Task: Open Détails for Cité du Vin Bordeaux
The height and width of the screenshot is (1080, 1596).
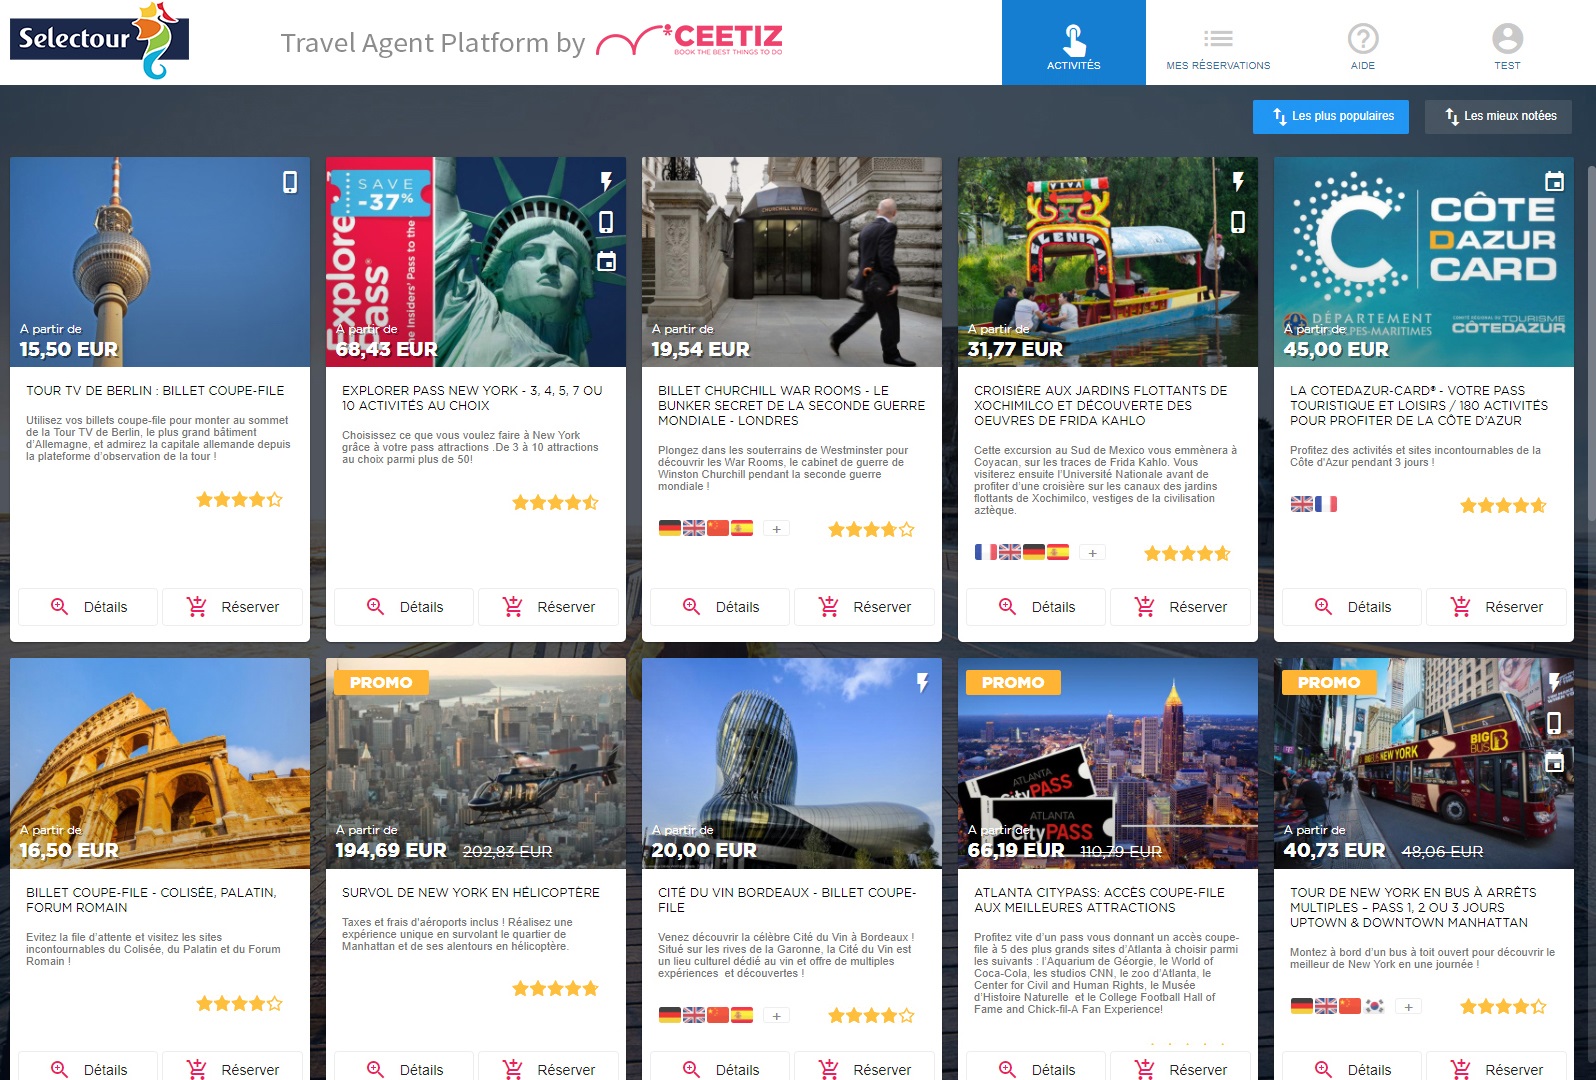Action: pyautogui.click(x=719, y=1066)
